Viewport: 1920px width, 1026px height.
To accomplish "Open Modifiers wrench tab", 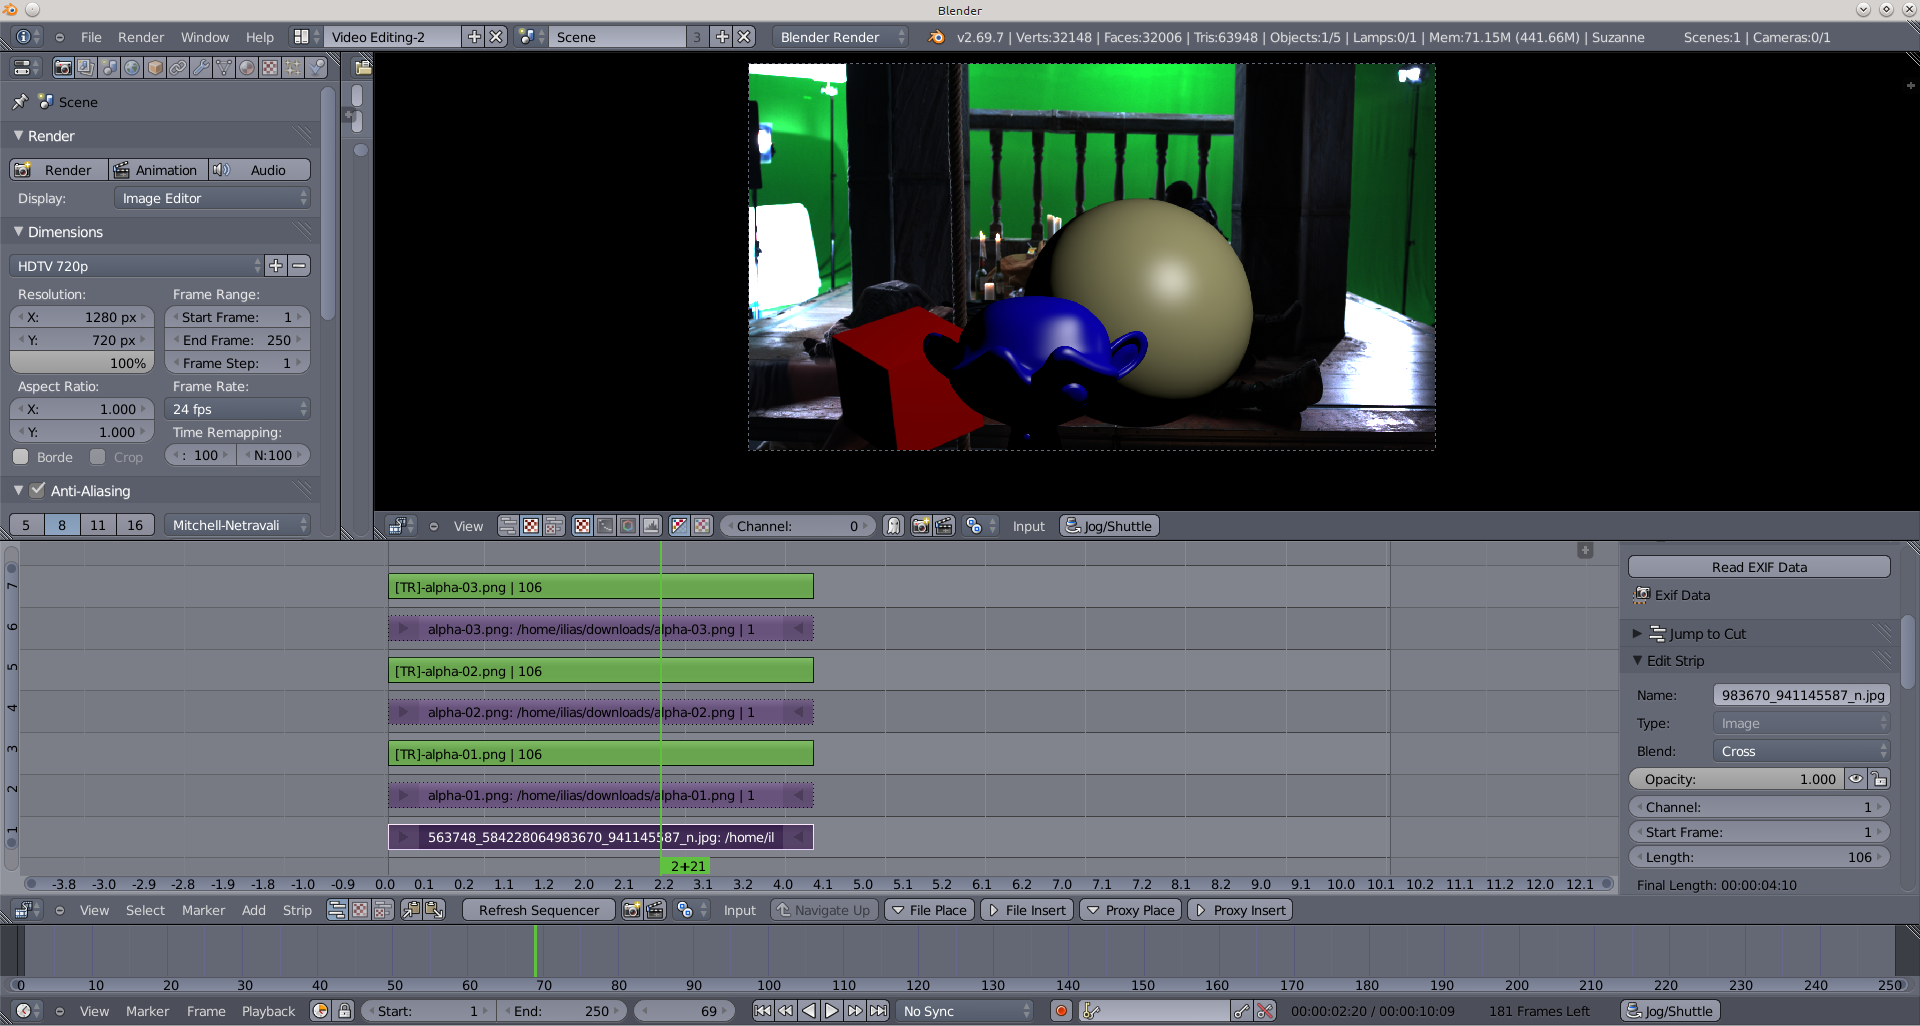I will pos(201,68).
